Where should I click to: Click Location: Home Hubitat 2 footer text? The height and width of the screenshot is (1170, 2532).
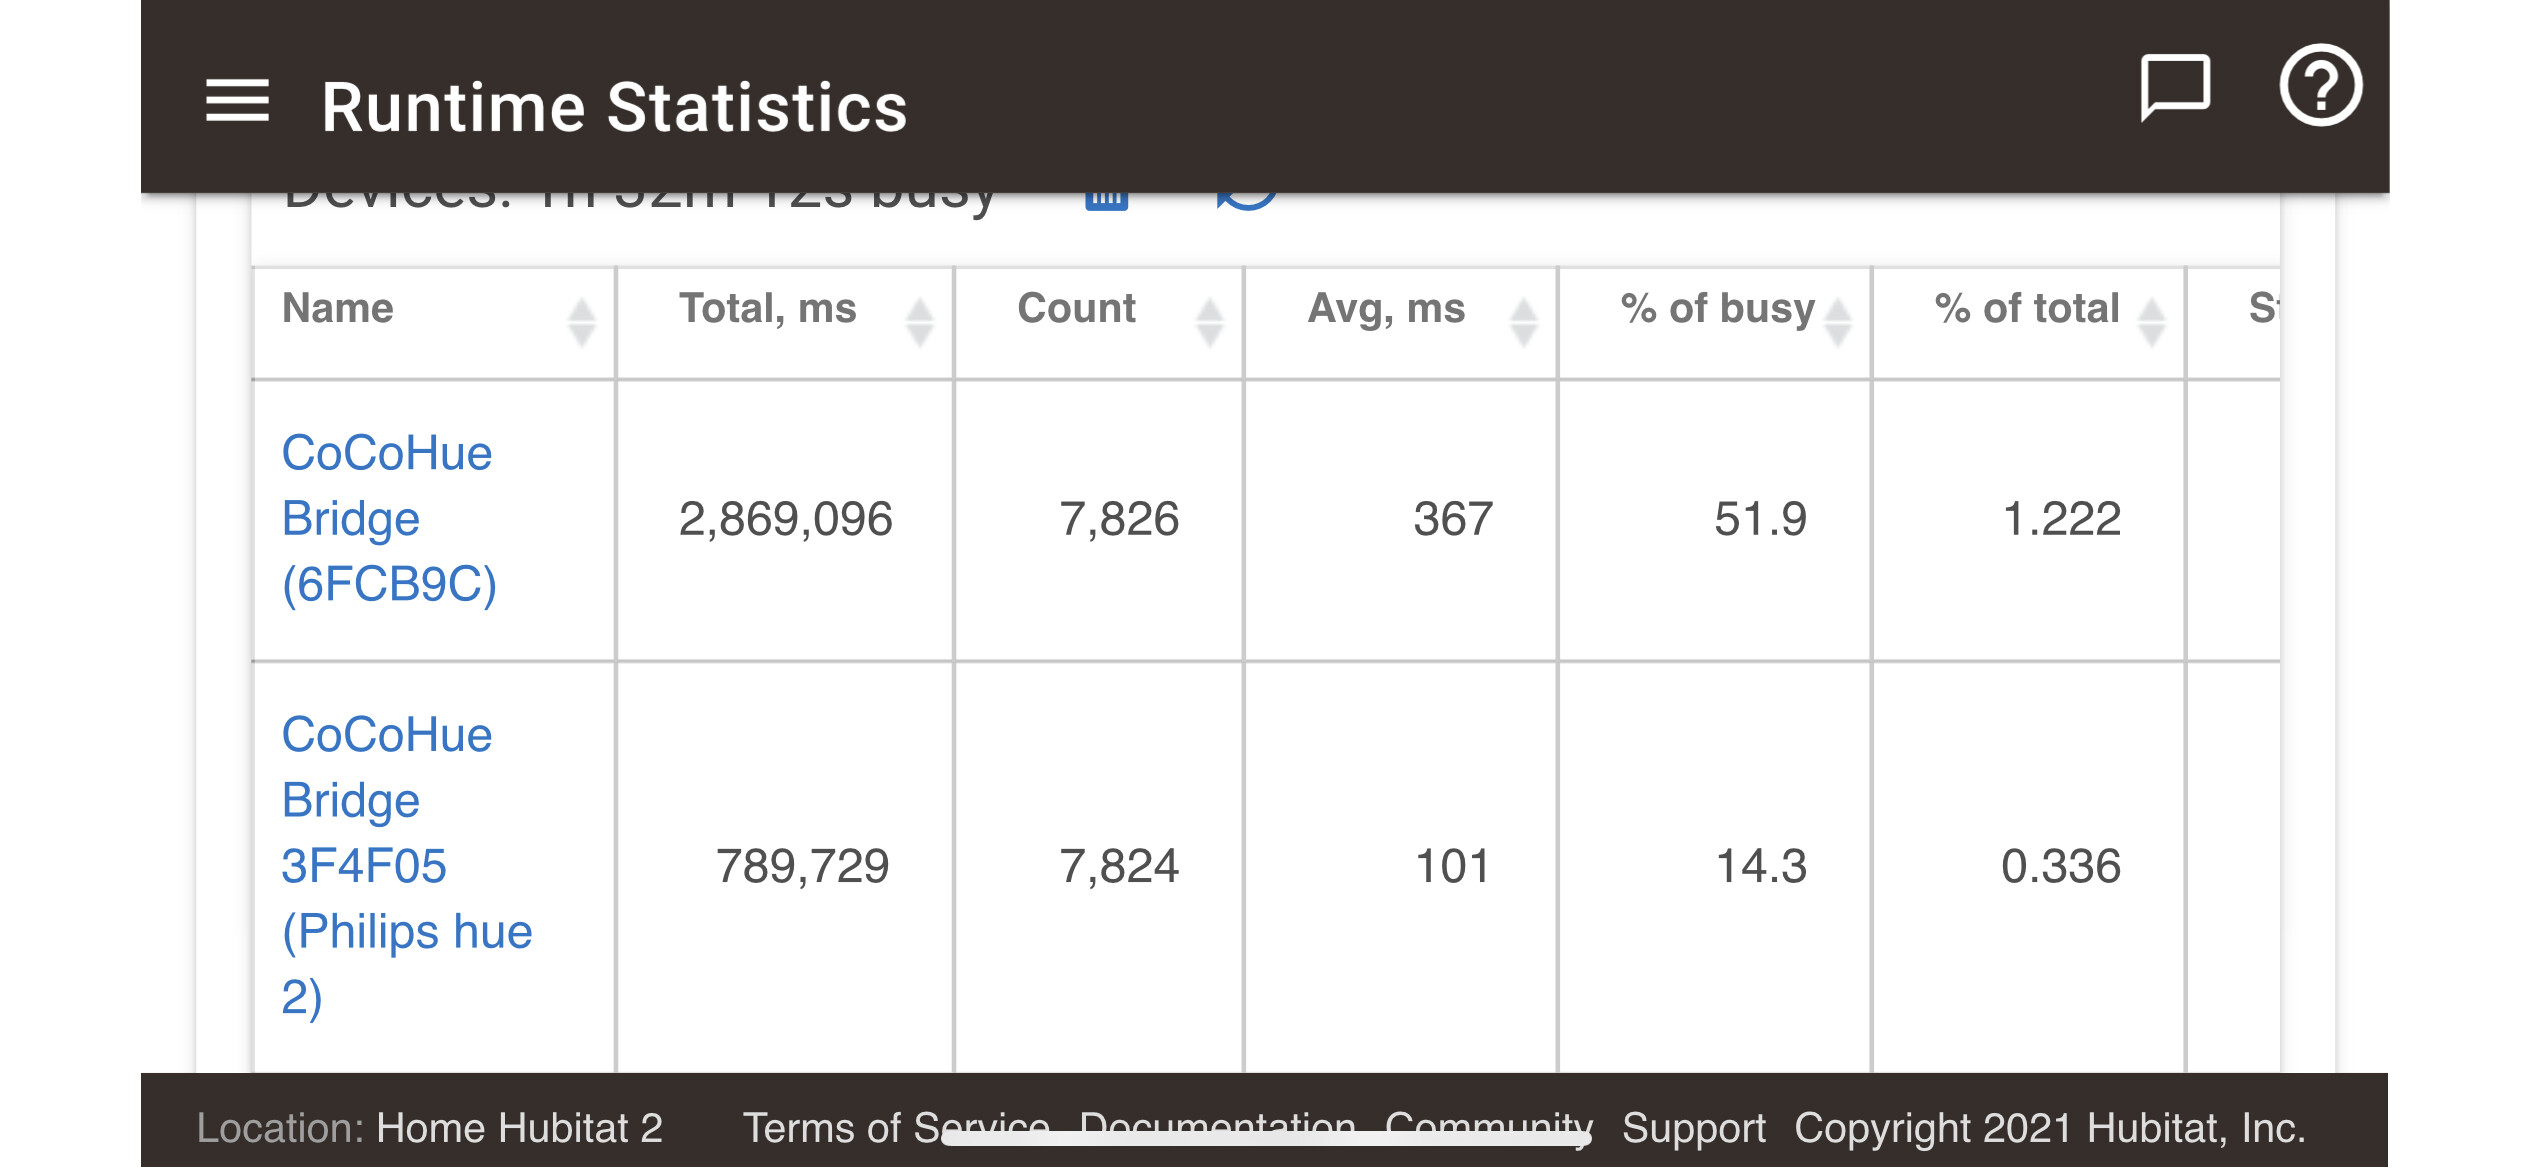430,1128
